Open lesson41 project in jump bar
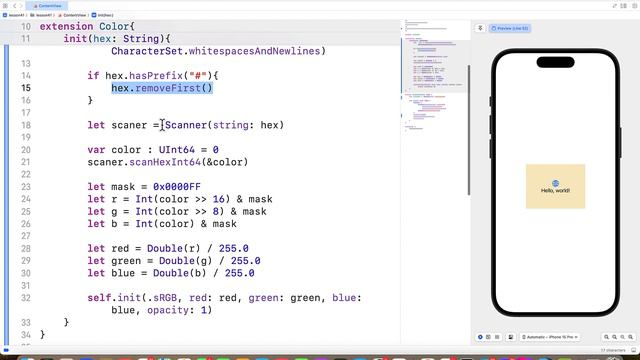 pyautogui.click(x=14, y=15)
